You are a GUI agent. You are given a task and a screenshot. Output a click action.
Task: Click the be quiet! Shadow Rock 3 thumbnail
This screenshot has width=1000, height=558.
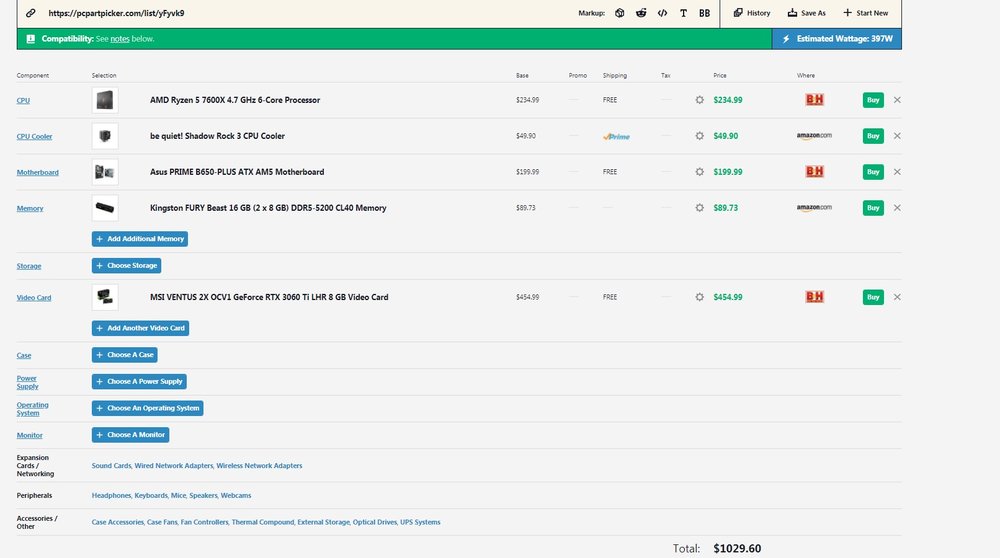point(105,136)
